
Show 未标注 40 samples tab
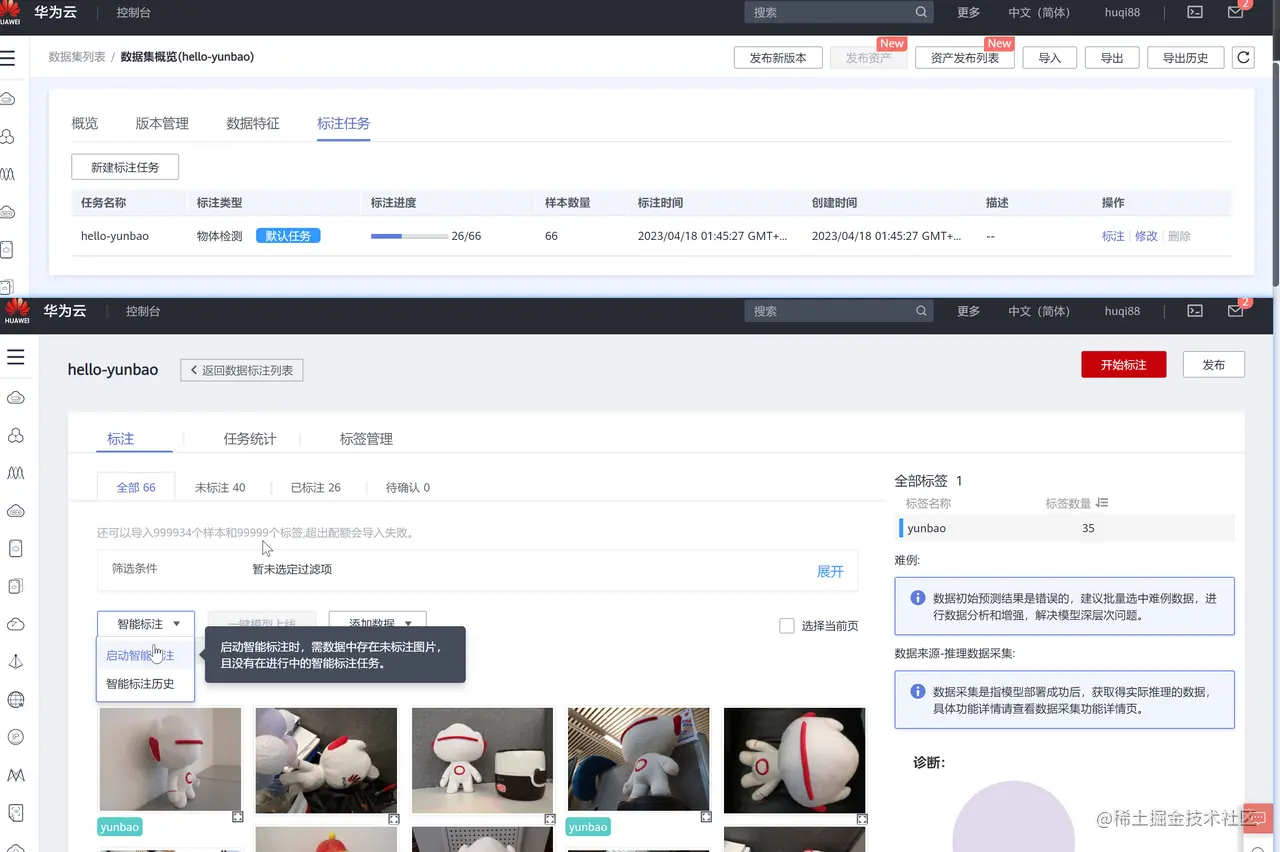coord(220,488)
